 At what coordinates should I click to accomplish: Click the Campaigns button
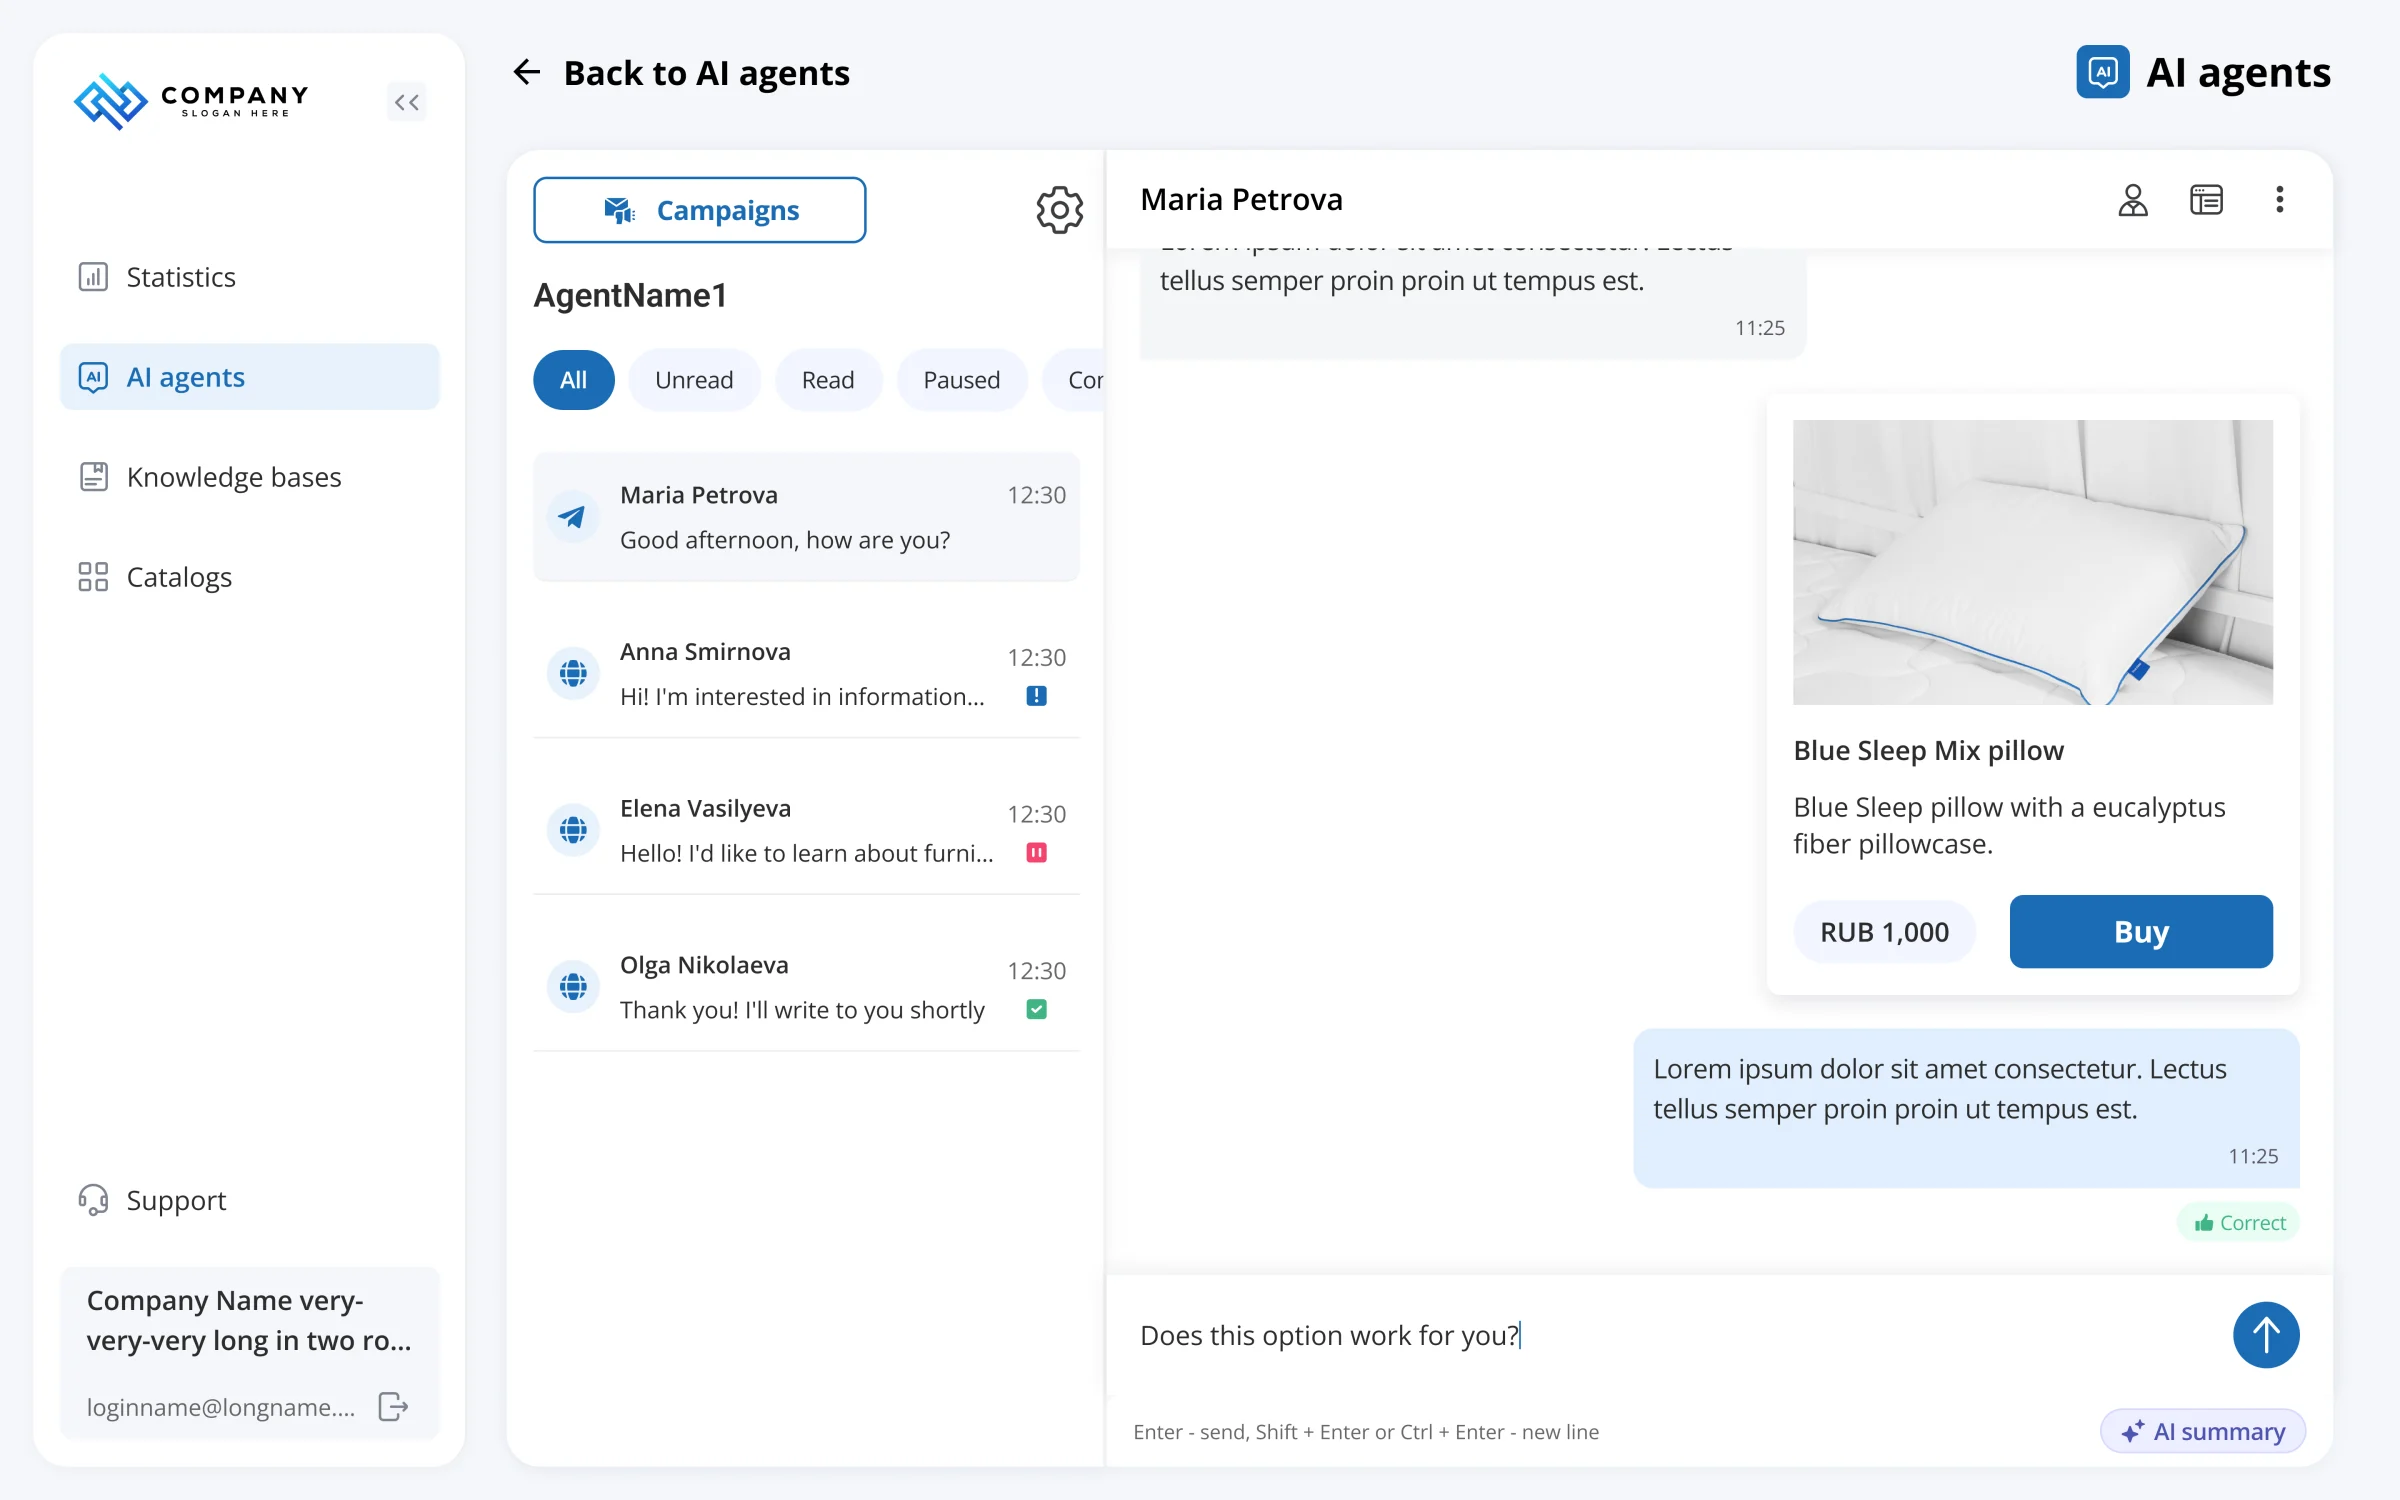[700, 210]
